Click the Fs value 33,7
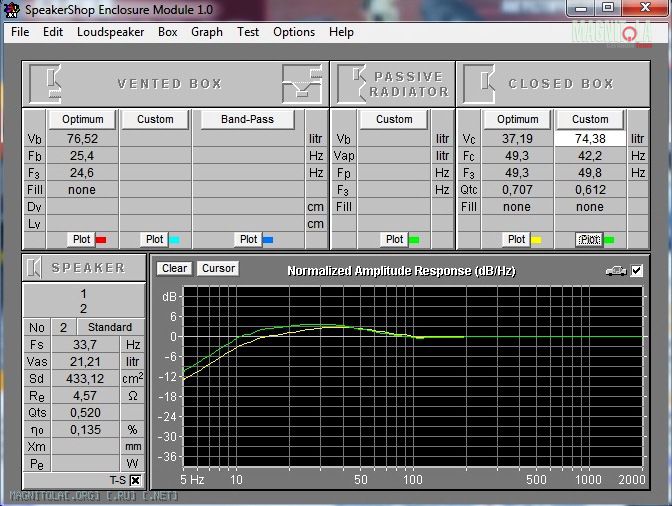672x506 pixels. (85, 345)
